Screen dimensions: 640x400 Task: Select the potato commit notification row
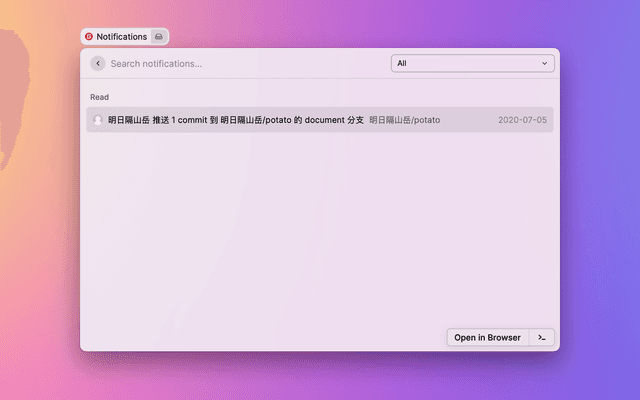pos(320,120)
